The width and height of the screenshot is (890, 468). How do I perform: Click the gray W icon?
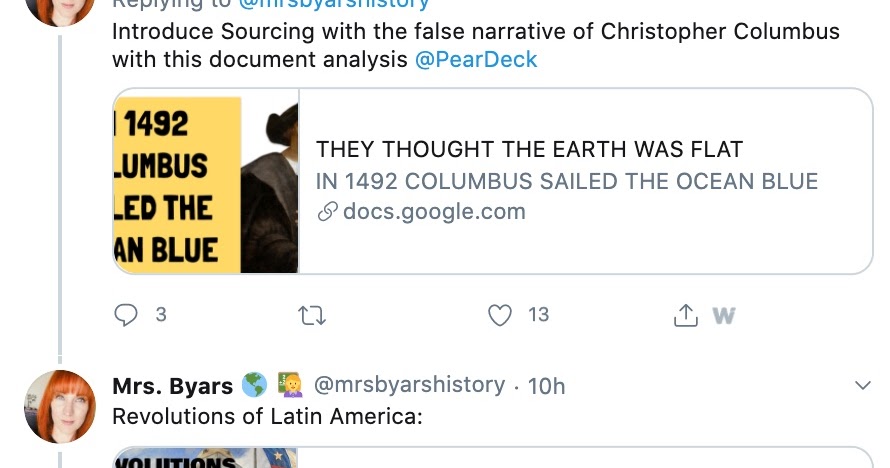[x=723, y=316]
